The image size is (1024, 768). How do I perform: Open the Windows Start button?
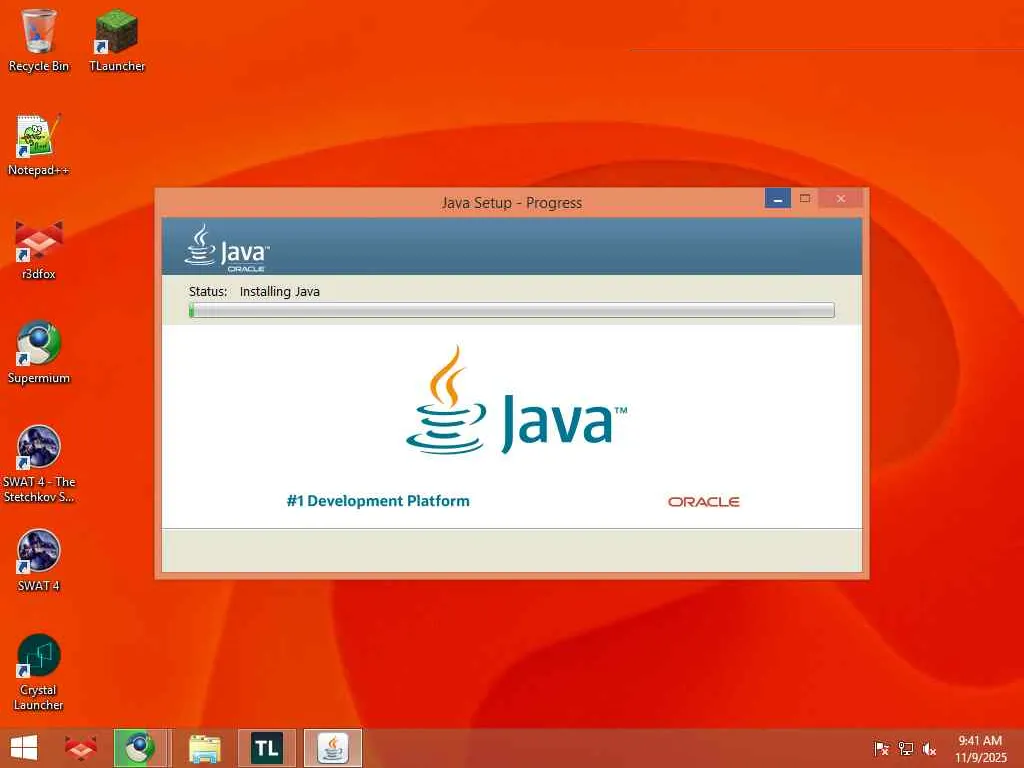pyautogui.click(x=24, y=748)
